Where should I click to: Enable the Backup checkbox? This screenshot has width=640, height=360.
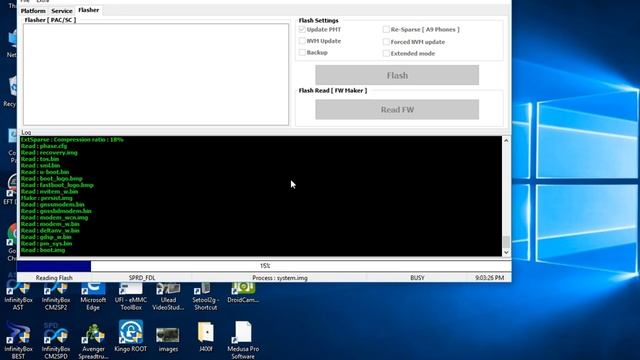click(x=302, y=52)
